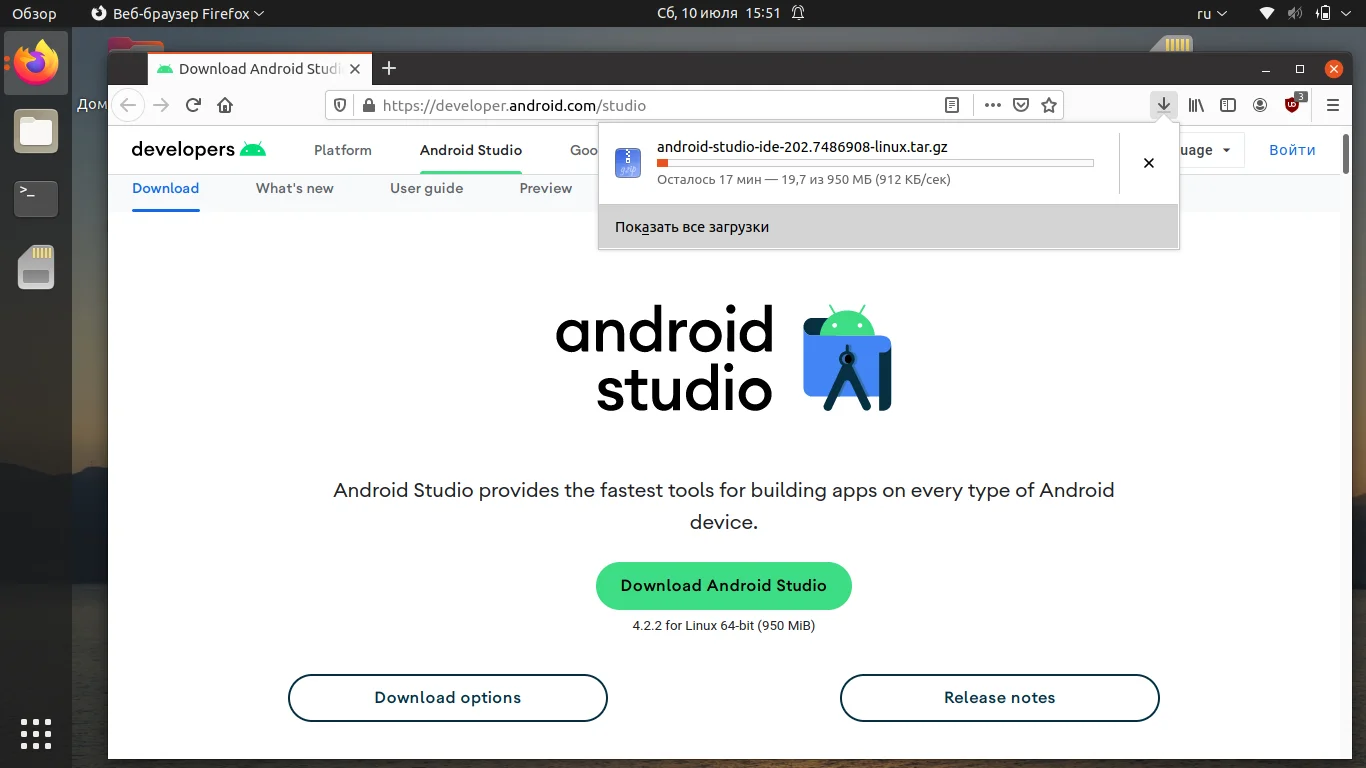Toggle Reader View icon in address bar
The image size is (1366, 768).
click(952, 105)
